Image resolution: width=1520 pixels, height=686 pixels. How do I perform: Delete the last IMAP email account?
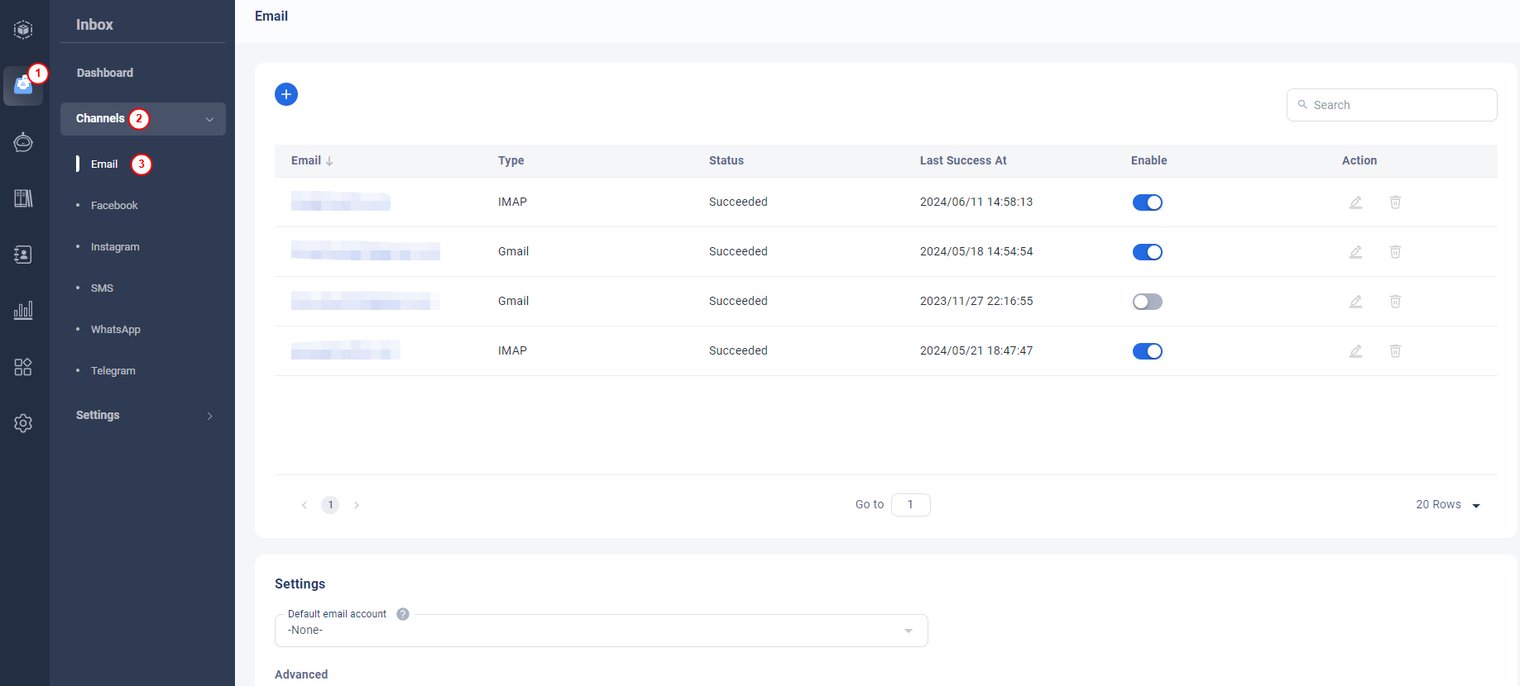coord(1395,351)
